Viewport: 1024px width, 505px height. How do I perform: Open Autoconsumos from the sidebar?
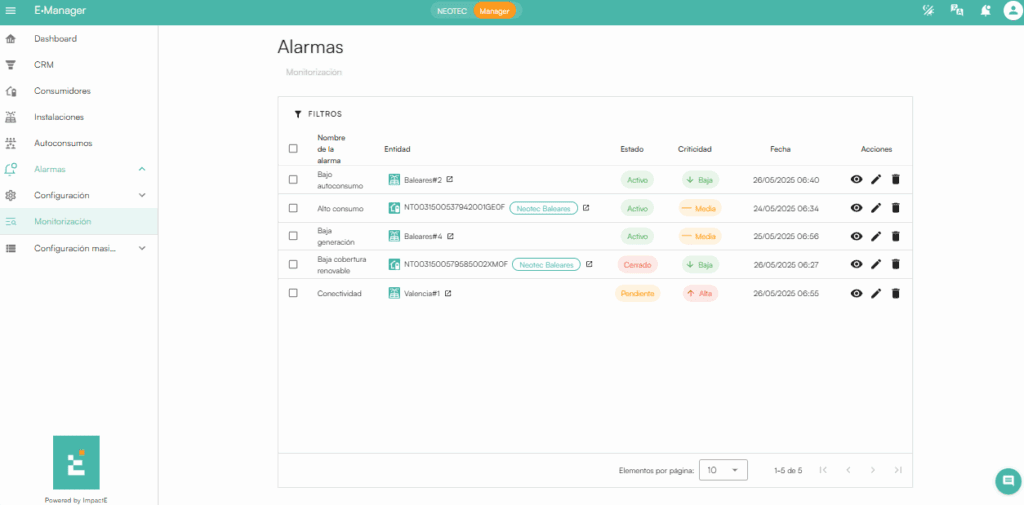[x=62, y=143]
